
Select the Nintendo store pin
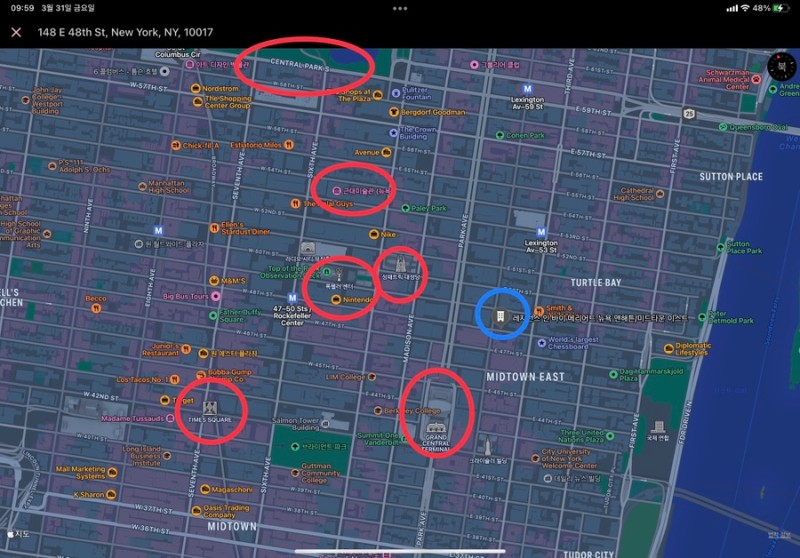point(336,299)
